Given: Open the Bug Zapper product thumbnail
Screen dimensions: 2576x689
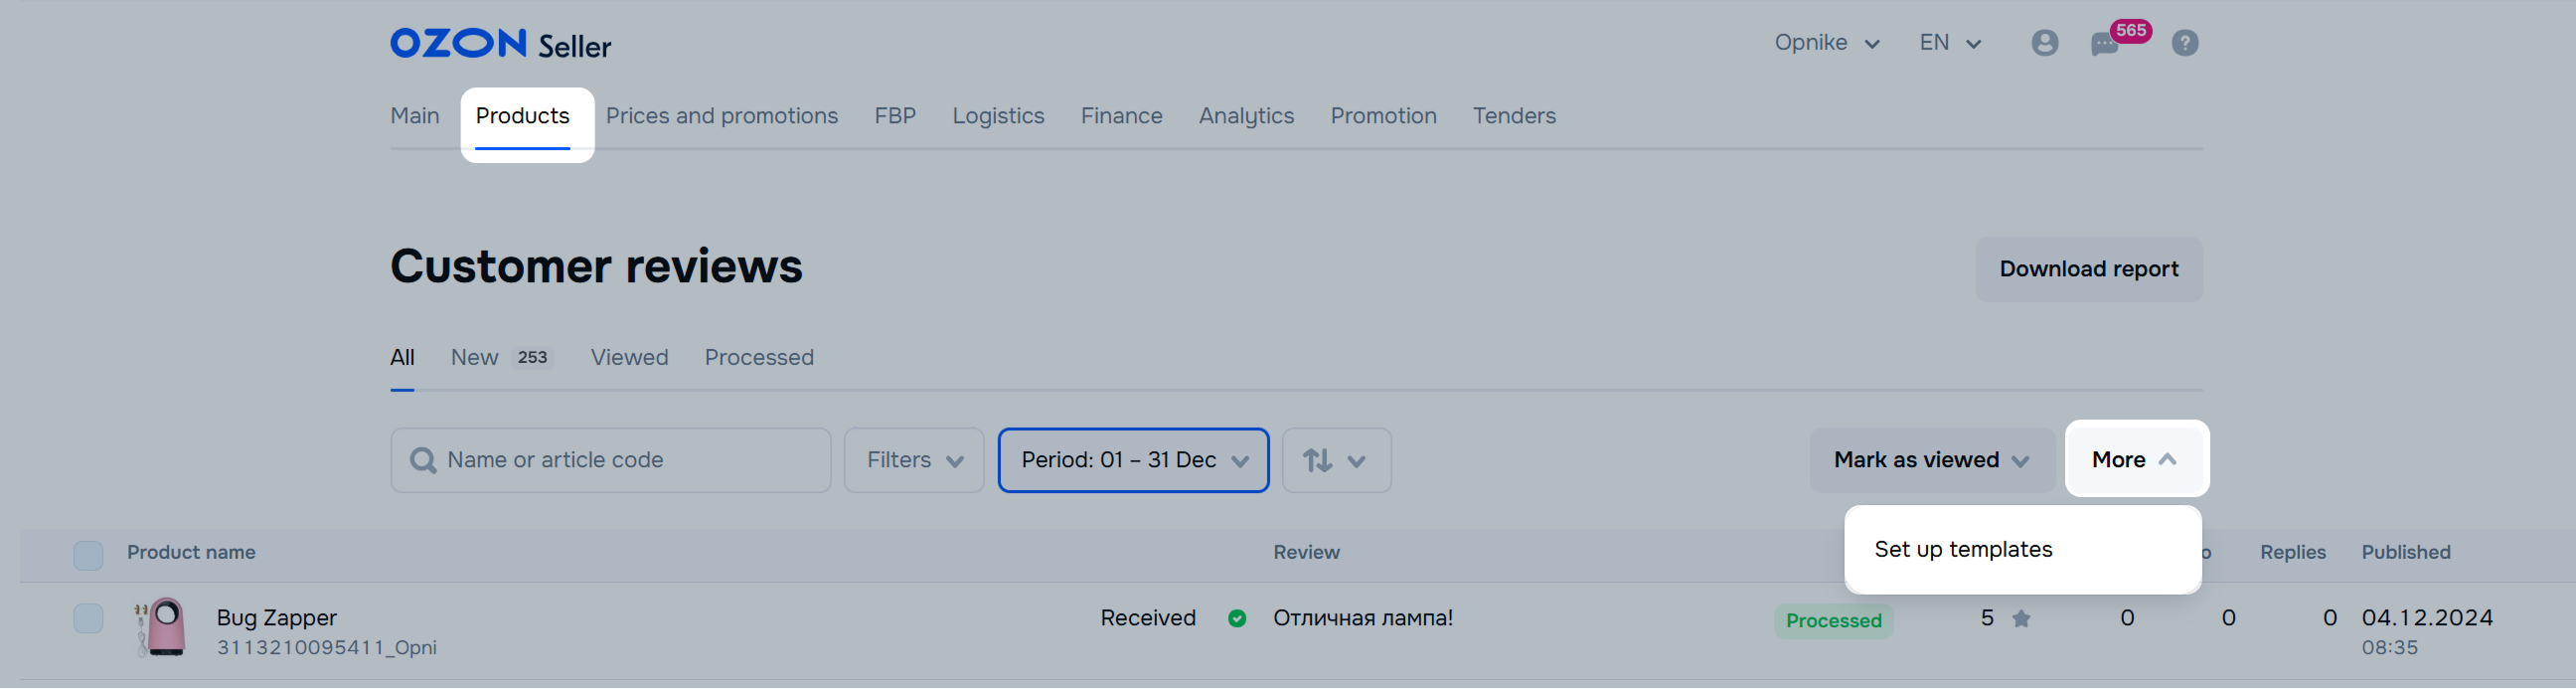Looking at the screenshot, I should coord(163,628).
